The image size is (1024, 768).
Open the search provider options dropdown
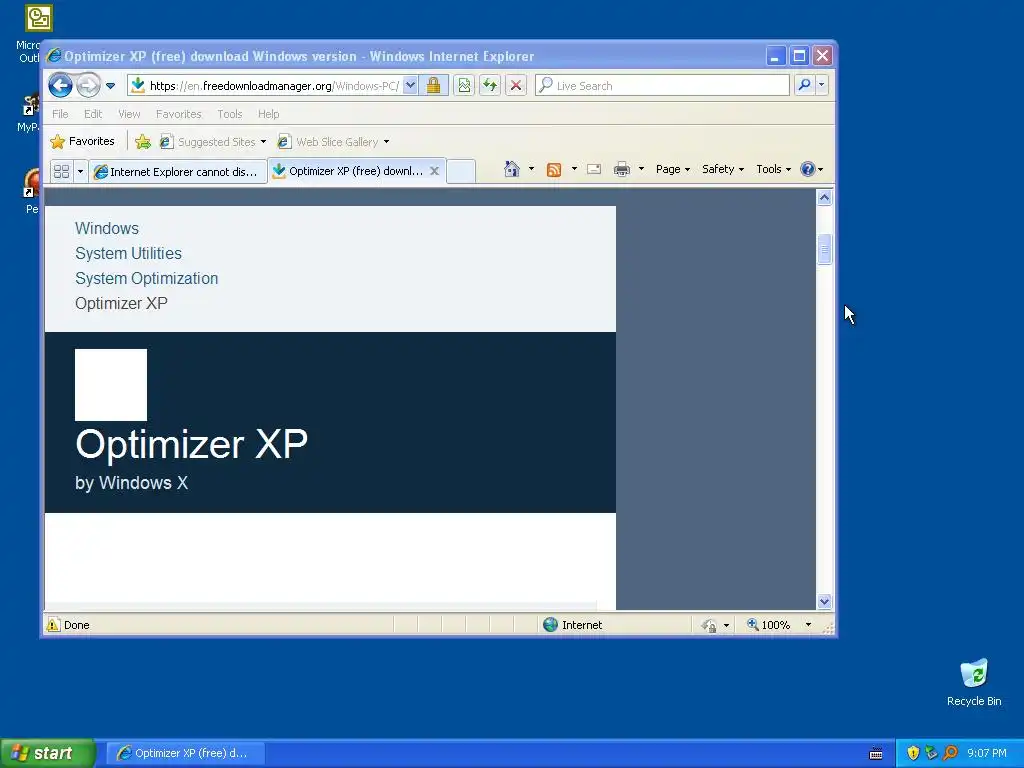(822, 85)
